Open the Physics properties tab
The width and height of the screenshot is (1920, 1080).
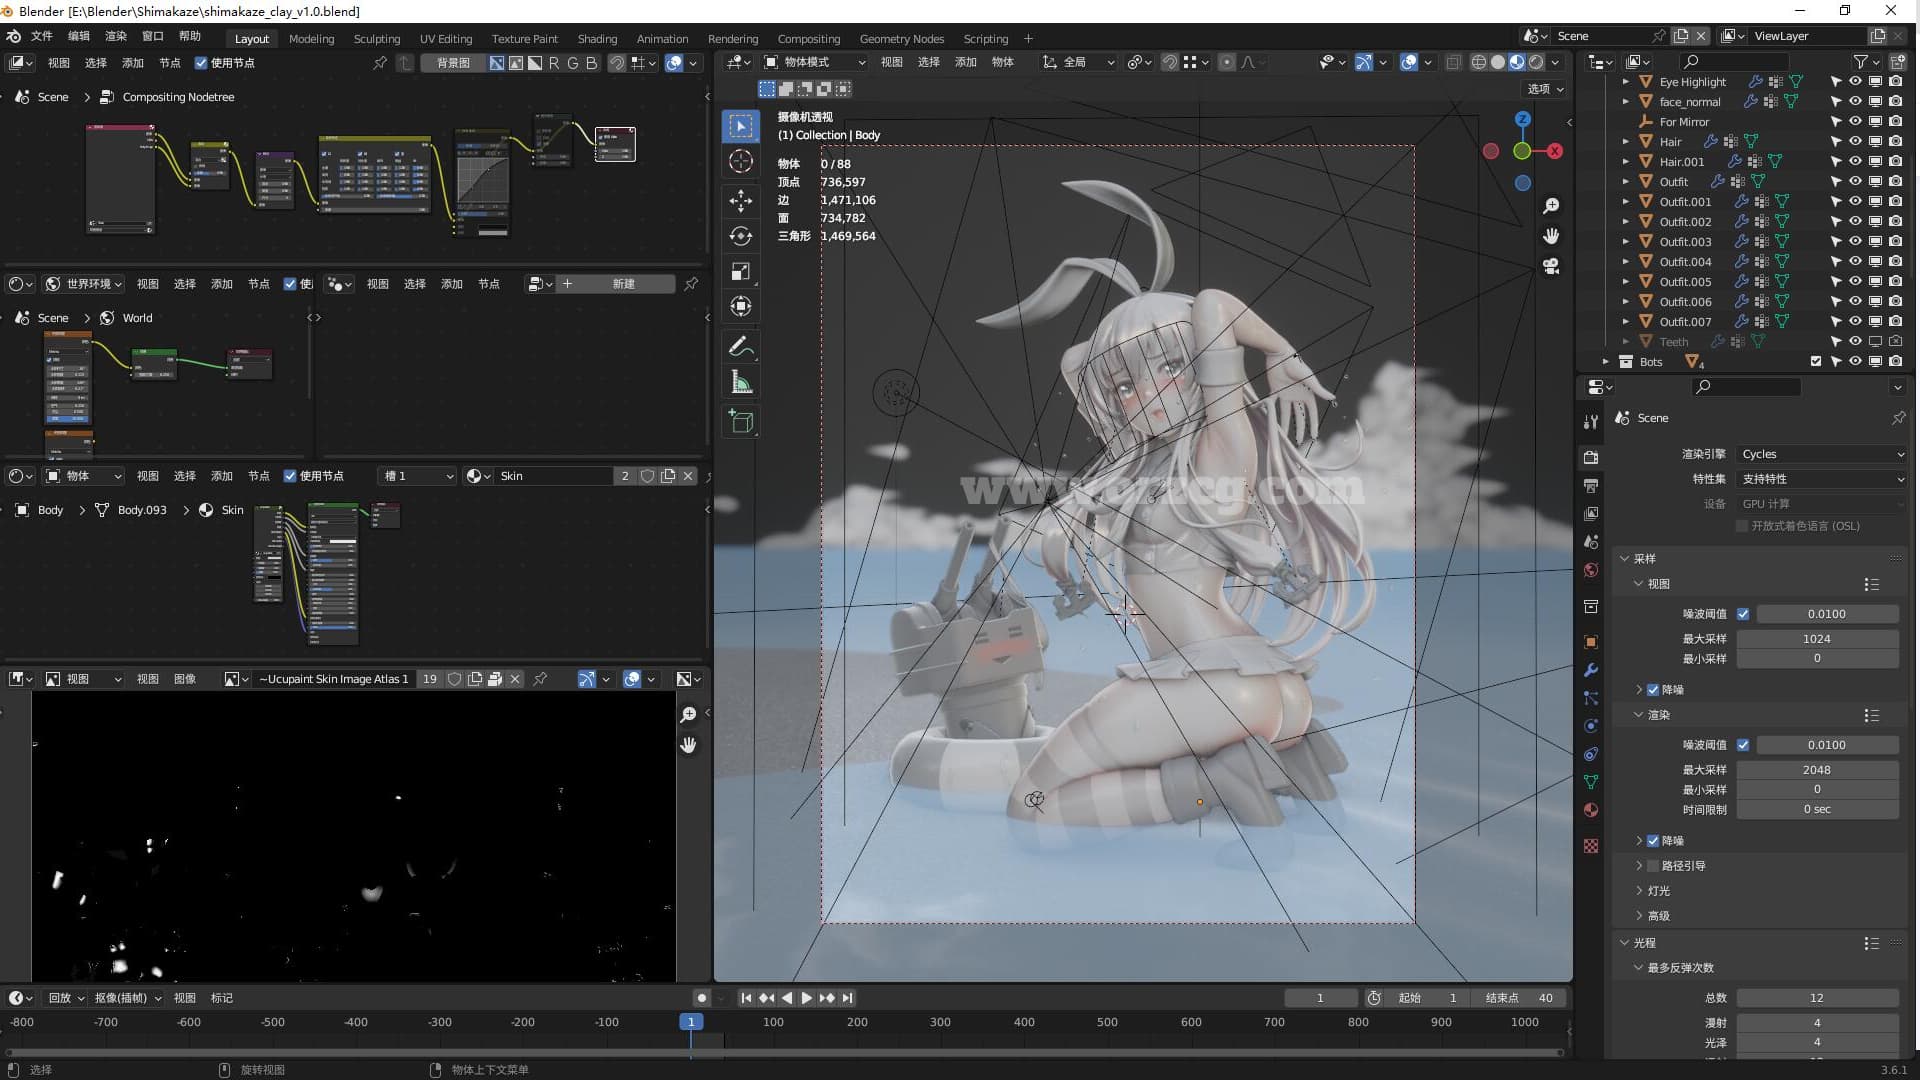[1591, 726]
